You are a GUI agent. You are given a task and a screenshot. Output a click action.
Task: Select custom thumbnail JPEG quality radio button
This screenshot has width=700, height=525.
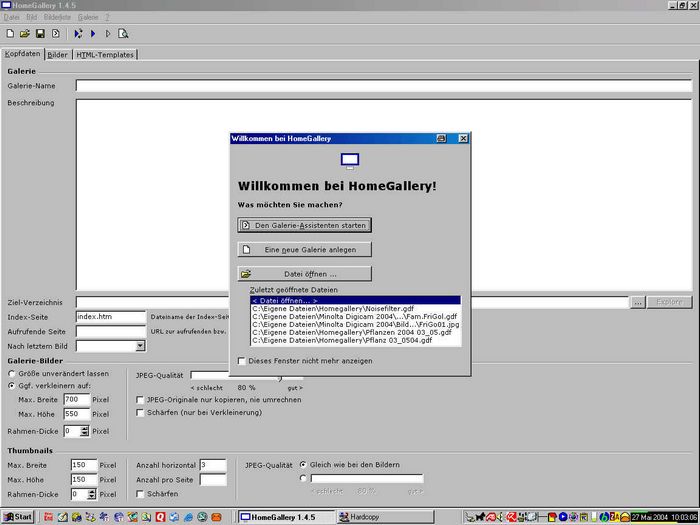[303, 478]
